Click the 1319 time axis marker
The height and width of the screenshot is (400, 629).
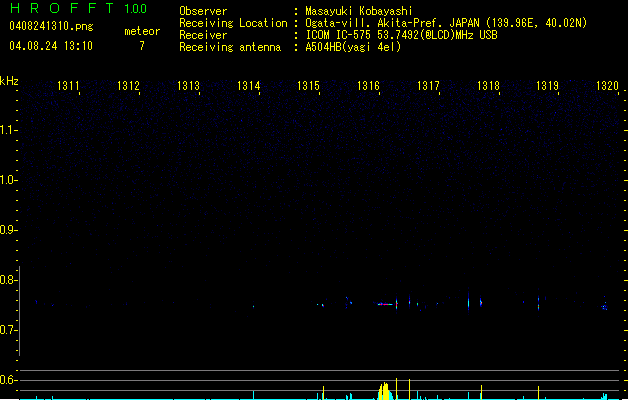pos(548,86)
